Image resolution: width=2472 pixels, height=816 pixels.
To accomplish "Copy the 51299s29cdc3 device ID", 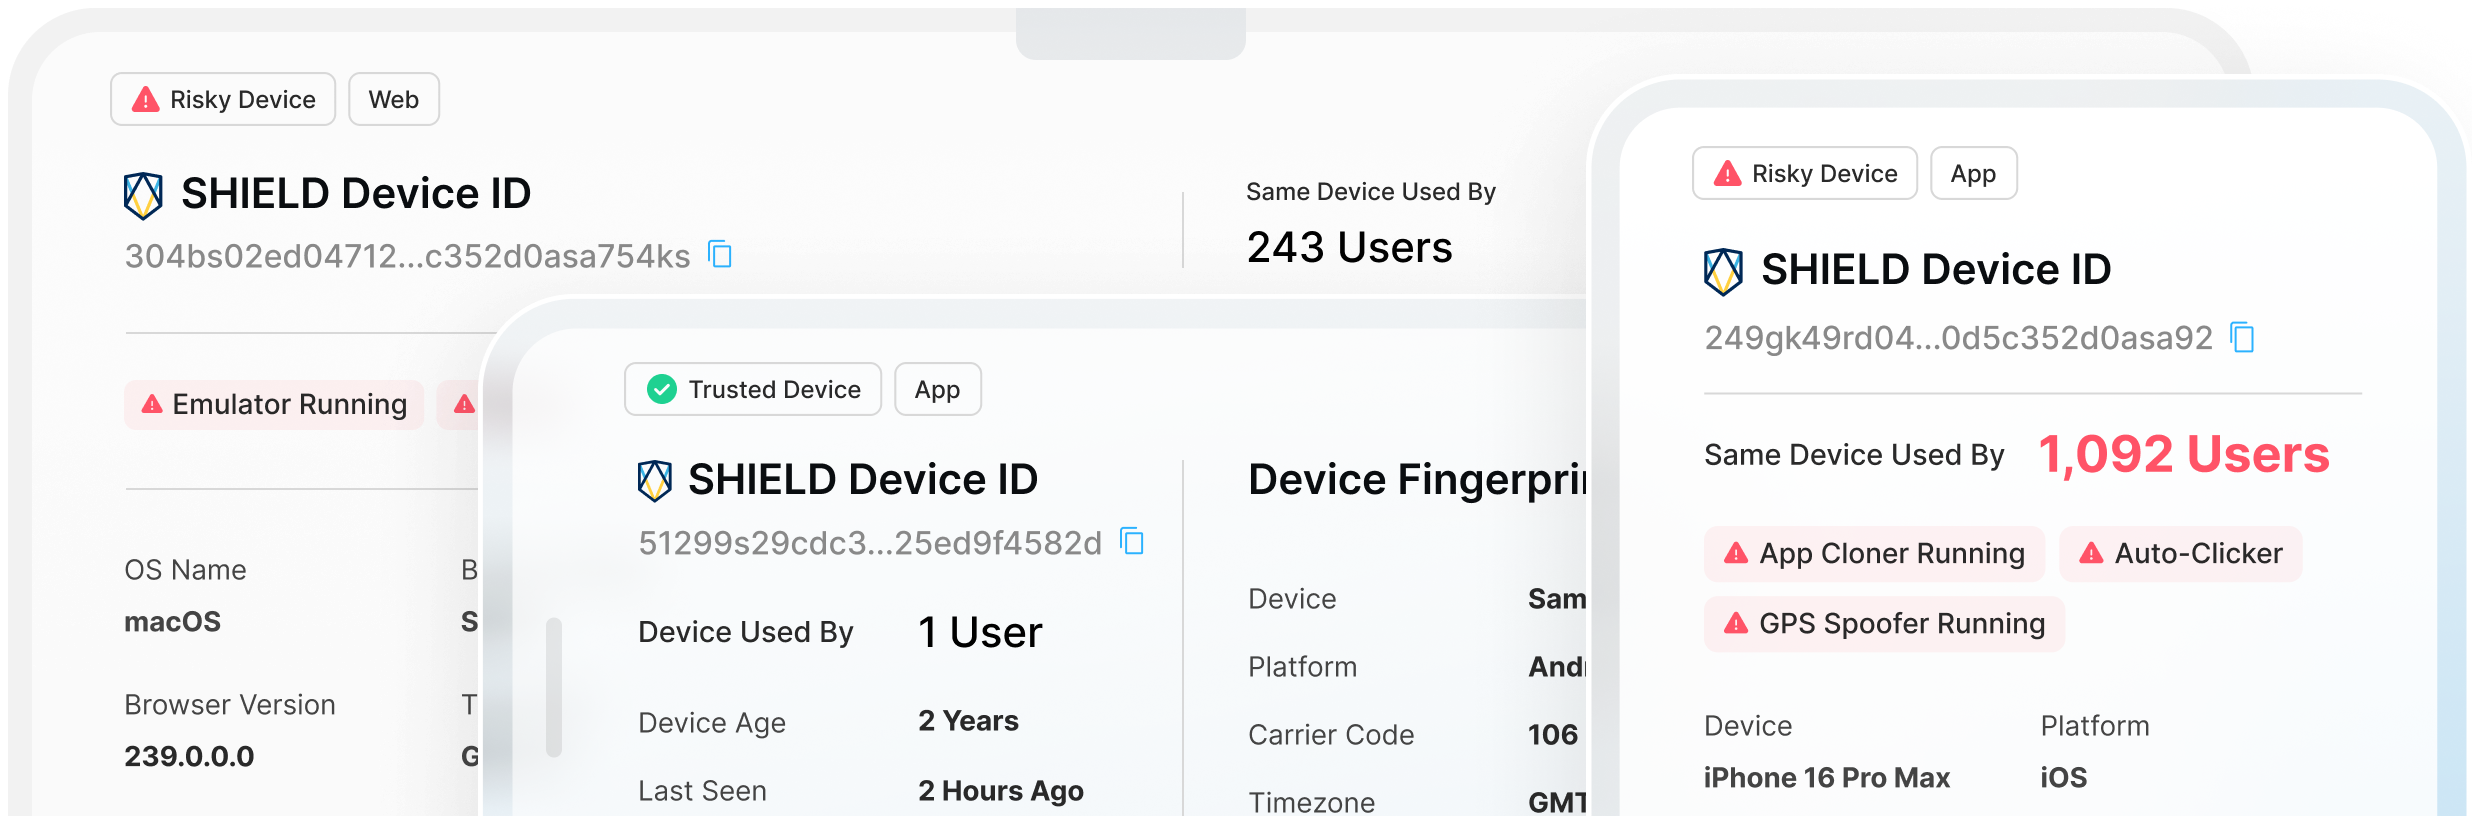I will coord(1132,542).
